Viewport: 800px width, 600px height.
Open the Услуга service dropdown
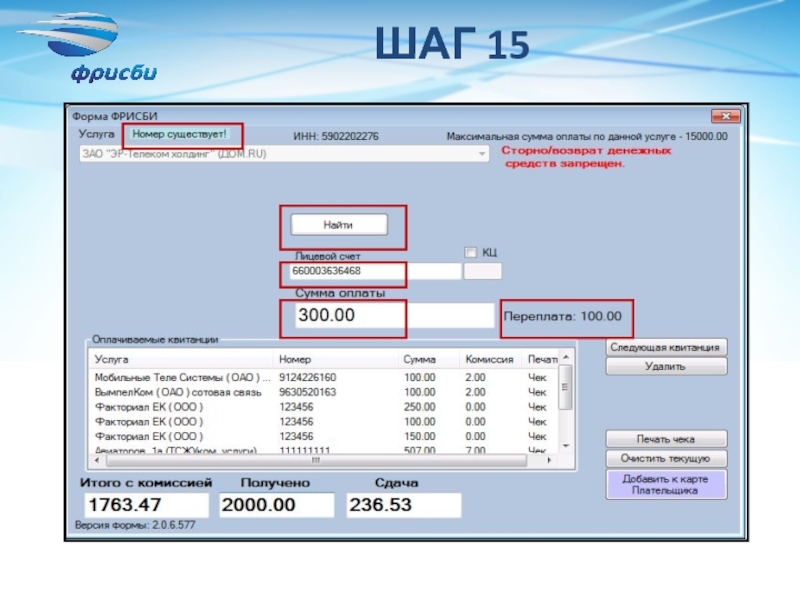tap(284, 154)
